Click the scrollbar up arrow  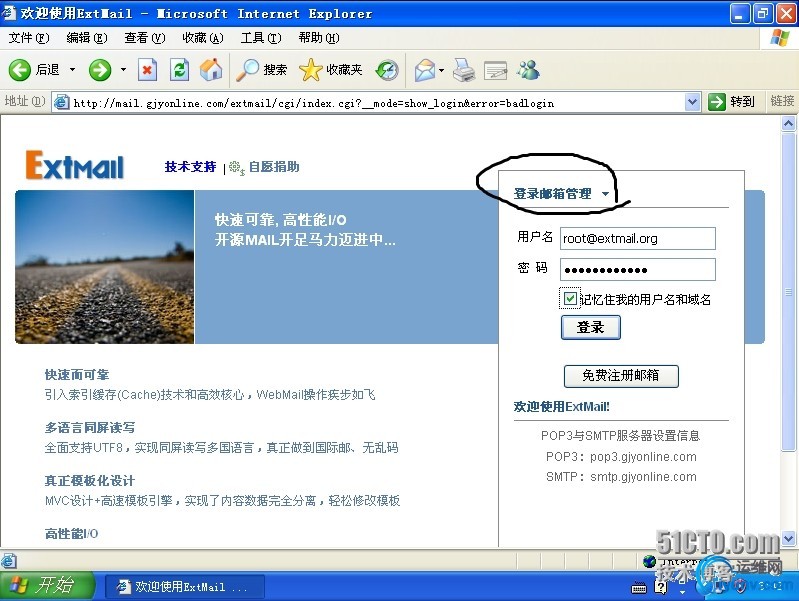(x=788, y=123)
